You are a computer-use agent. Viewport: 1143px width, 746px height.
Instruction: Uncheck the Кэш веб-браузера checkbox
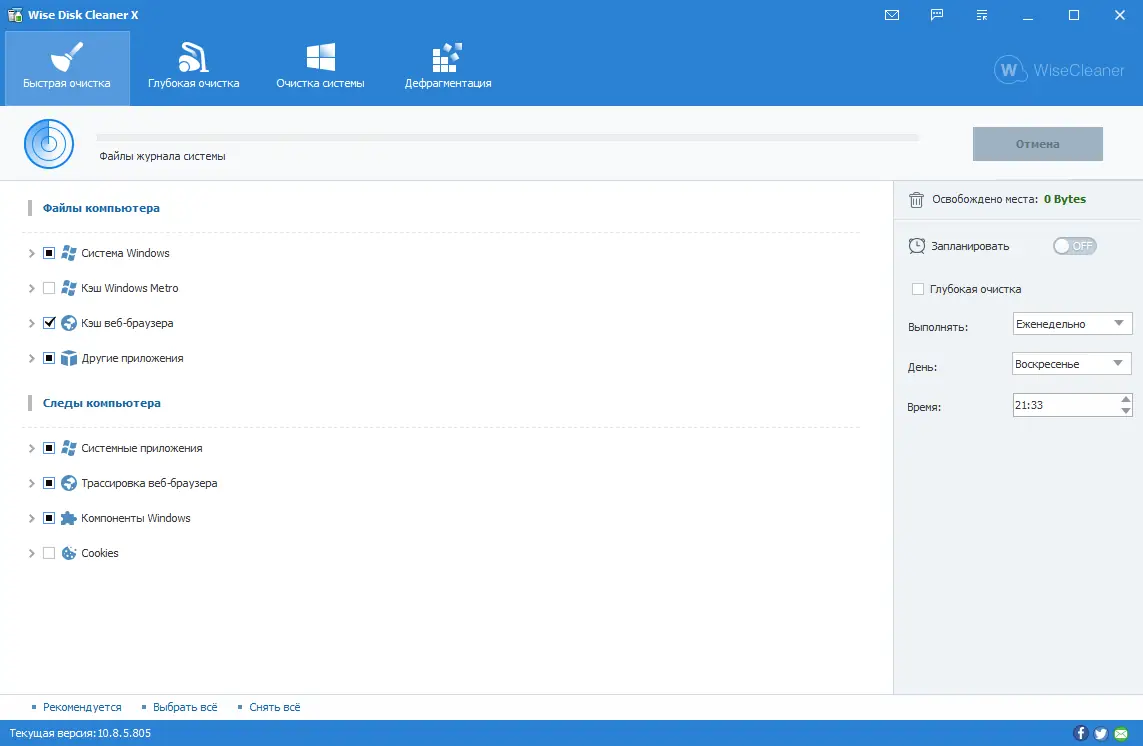[49, 323]
